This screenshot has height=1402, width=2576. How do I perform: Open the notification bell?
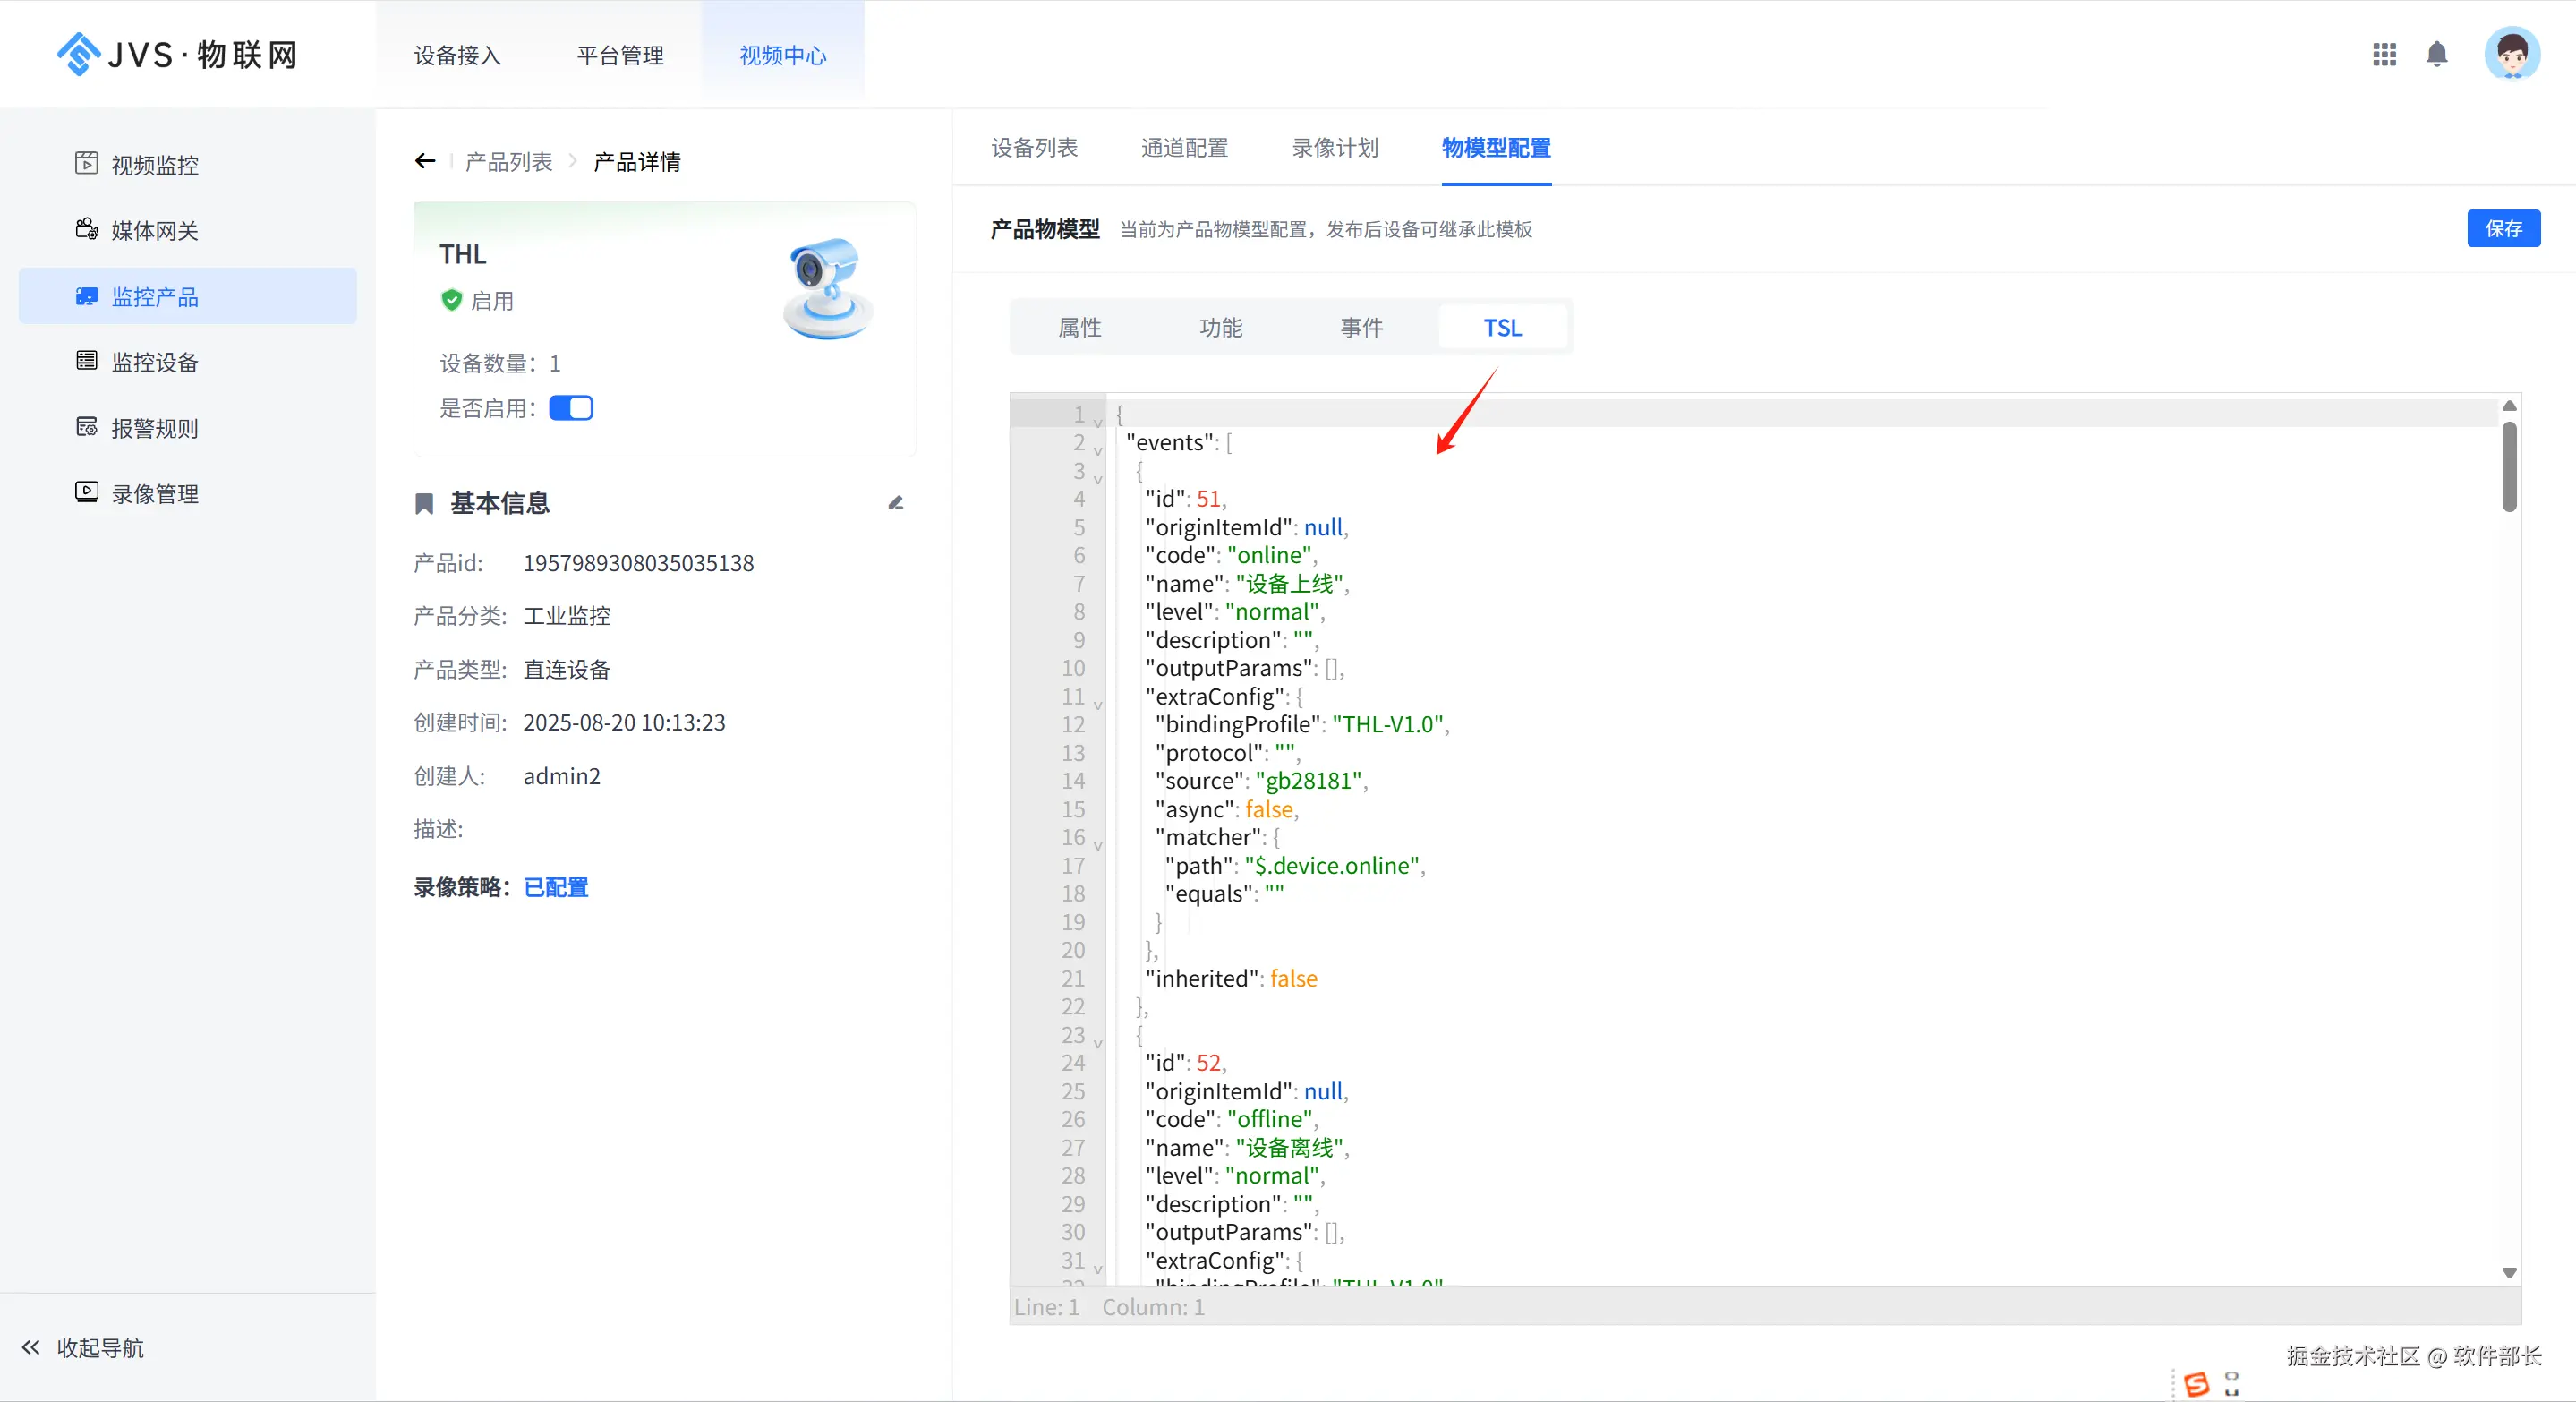point(2437,55)
